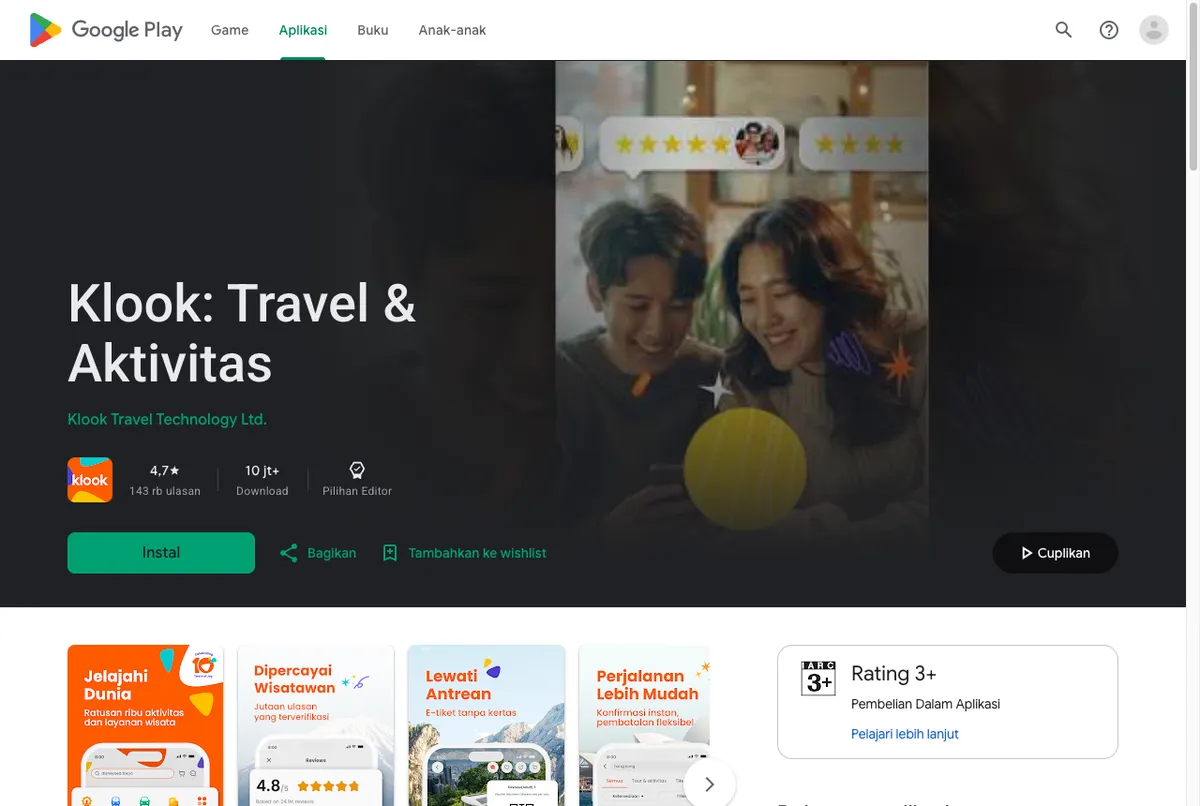Select the Aplikasi tab

coord(303,30)
